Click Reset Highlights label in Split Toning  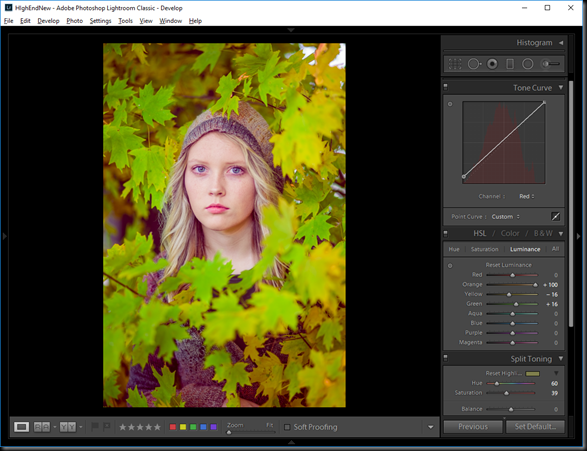pos(503,373)
